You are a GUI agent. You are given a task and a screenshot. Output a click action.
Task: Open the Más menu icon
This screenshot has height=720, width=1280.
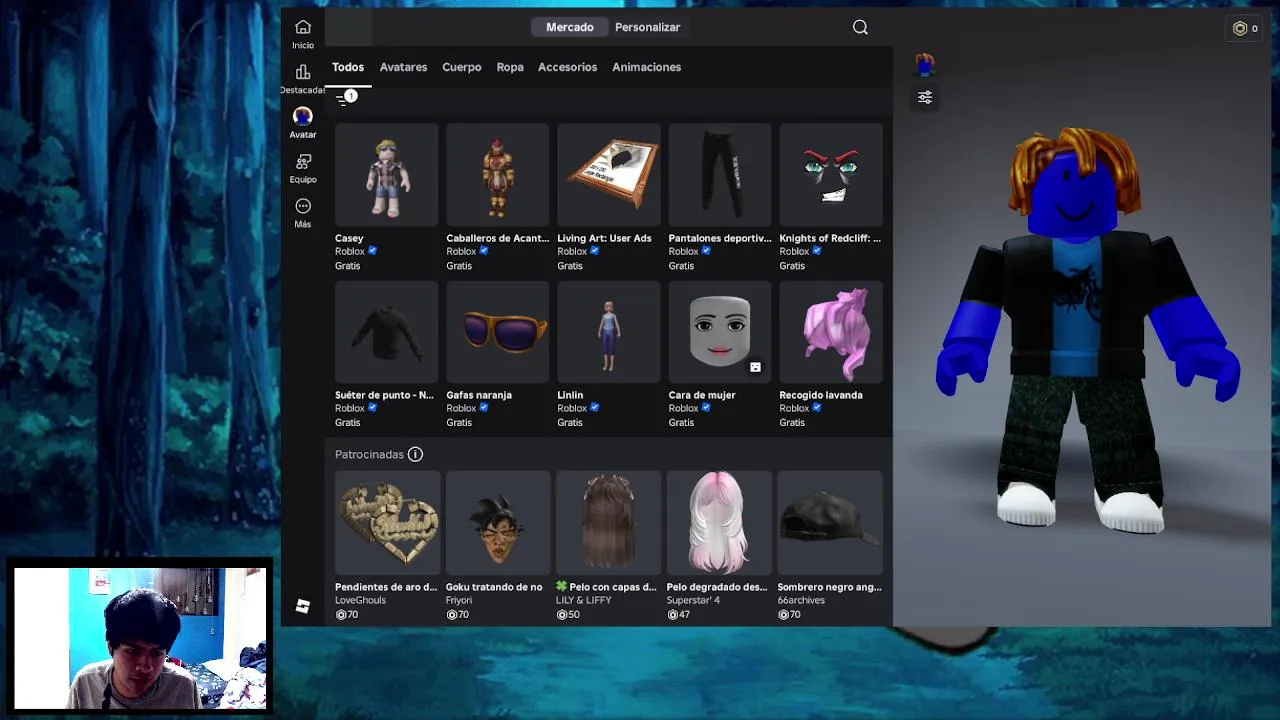tap(303, 206)
